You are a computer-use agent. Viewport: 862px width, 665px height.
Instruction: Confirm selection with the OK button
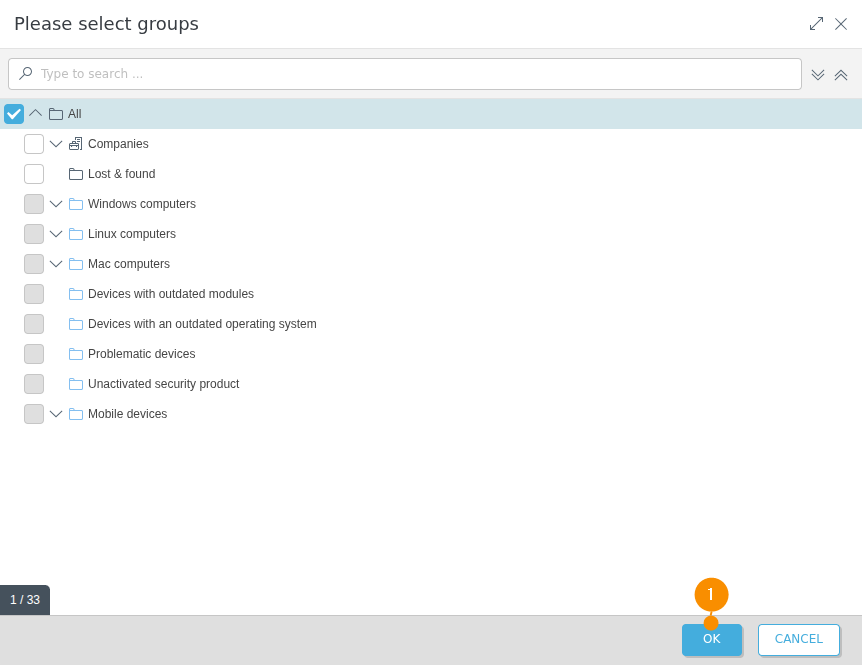tap(712, 640)
